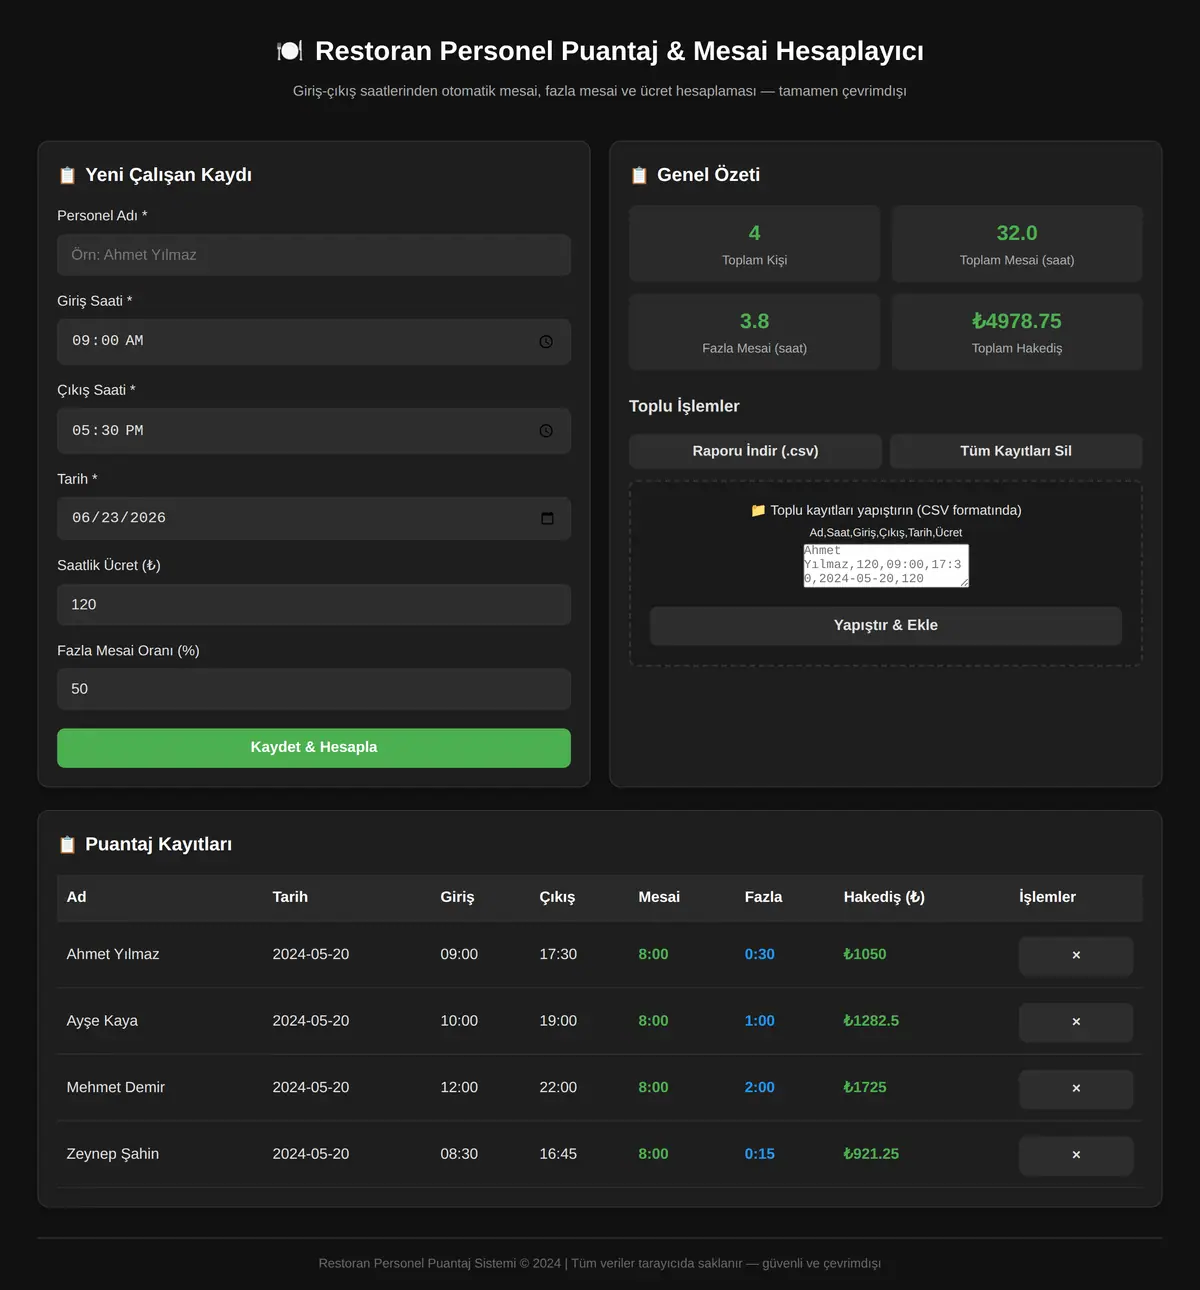The height and width of the screenshot is (1290, 1200).
Task: Select the name cell Ahmet Yılmaz
Action: (x=113, y=954)
